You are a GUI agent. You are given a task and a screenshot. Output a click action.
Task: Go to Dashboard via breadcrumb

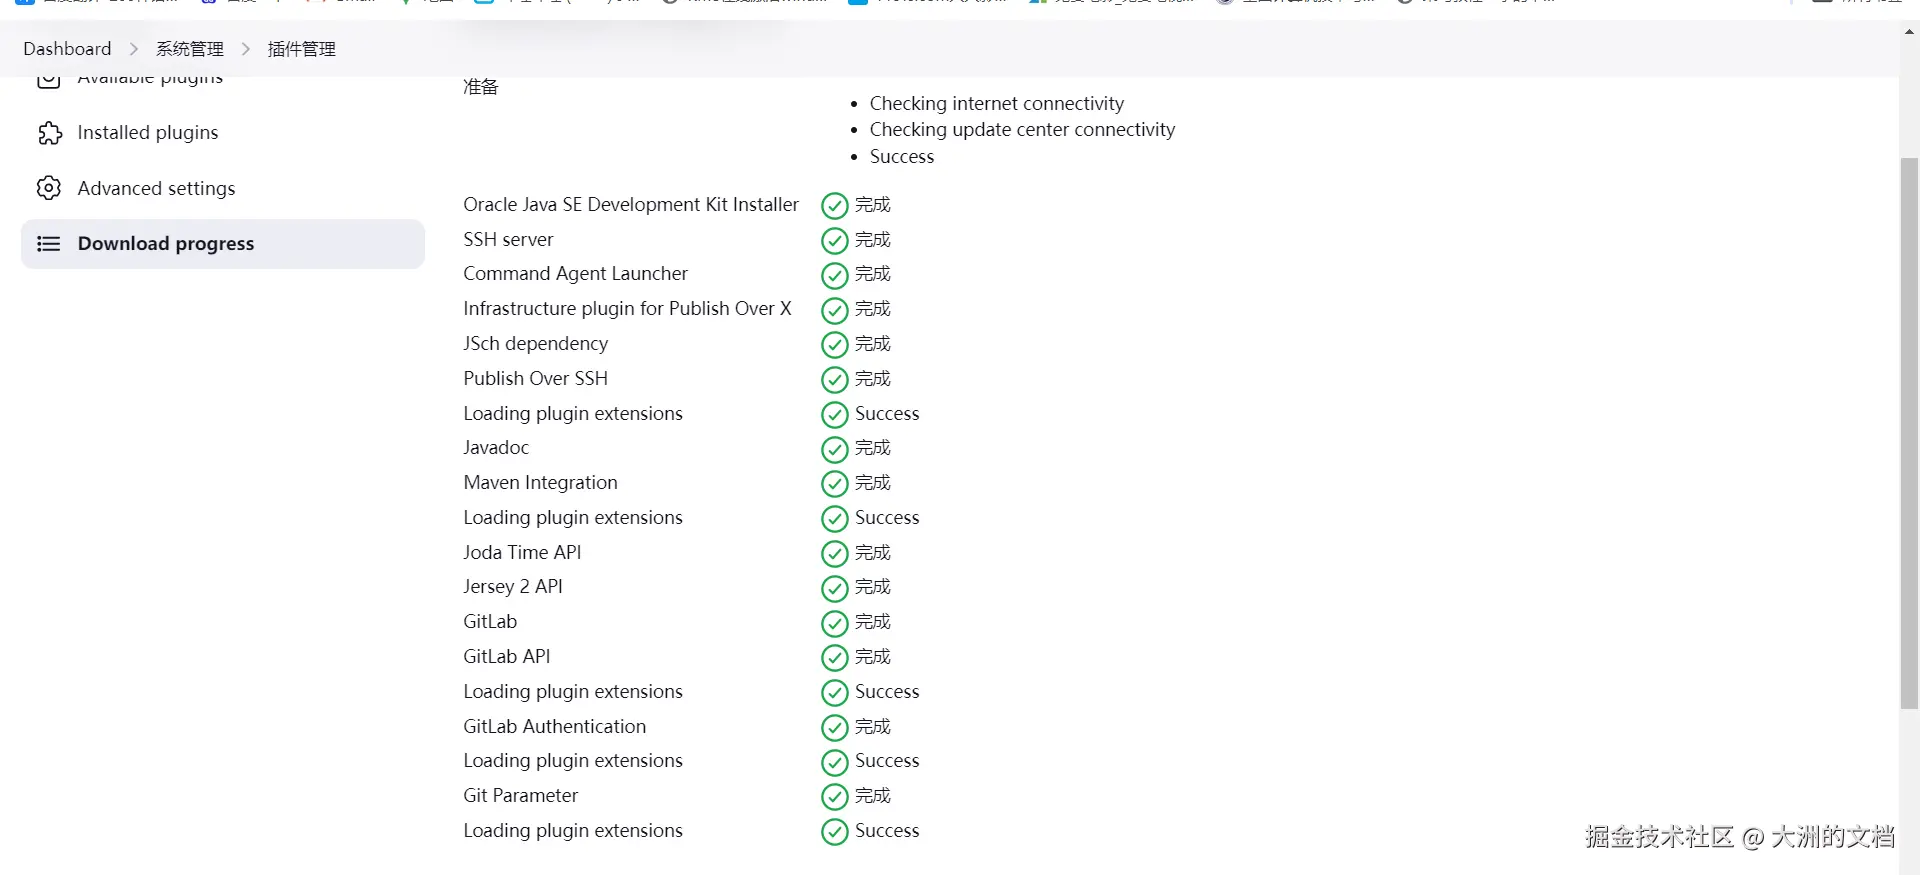click(x=67, y=49)
